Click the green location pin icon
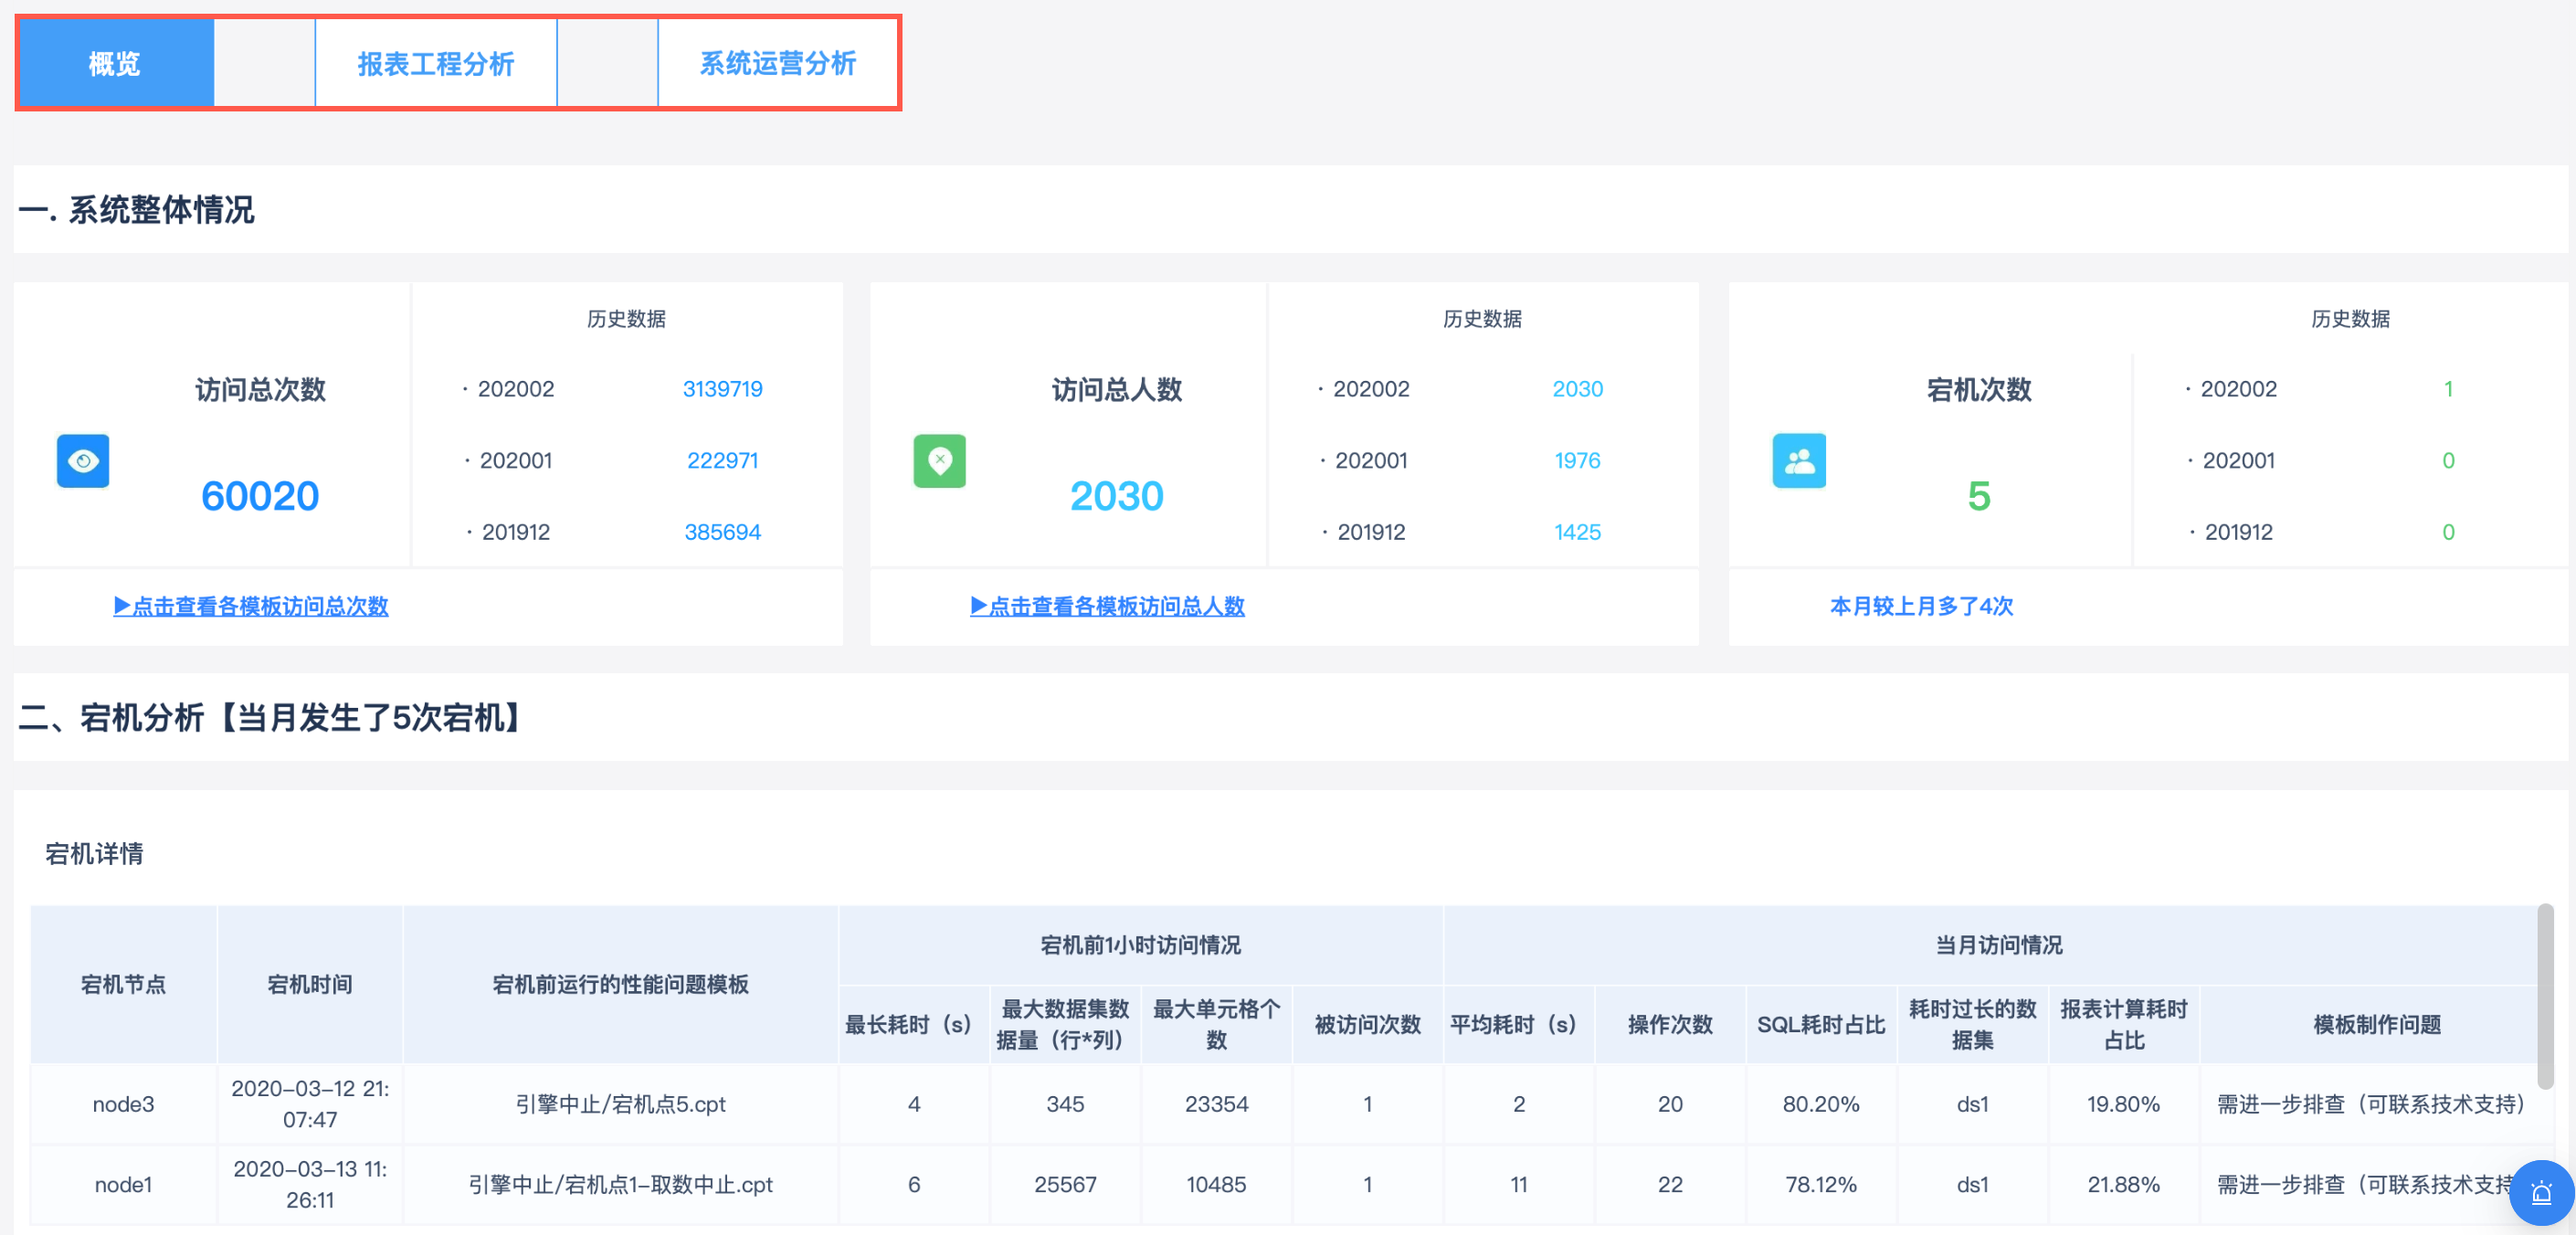This screenshot has height=1235, width=2576. click(x=939, y=461)
